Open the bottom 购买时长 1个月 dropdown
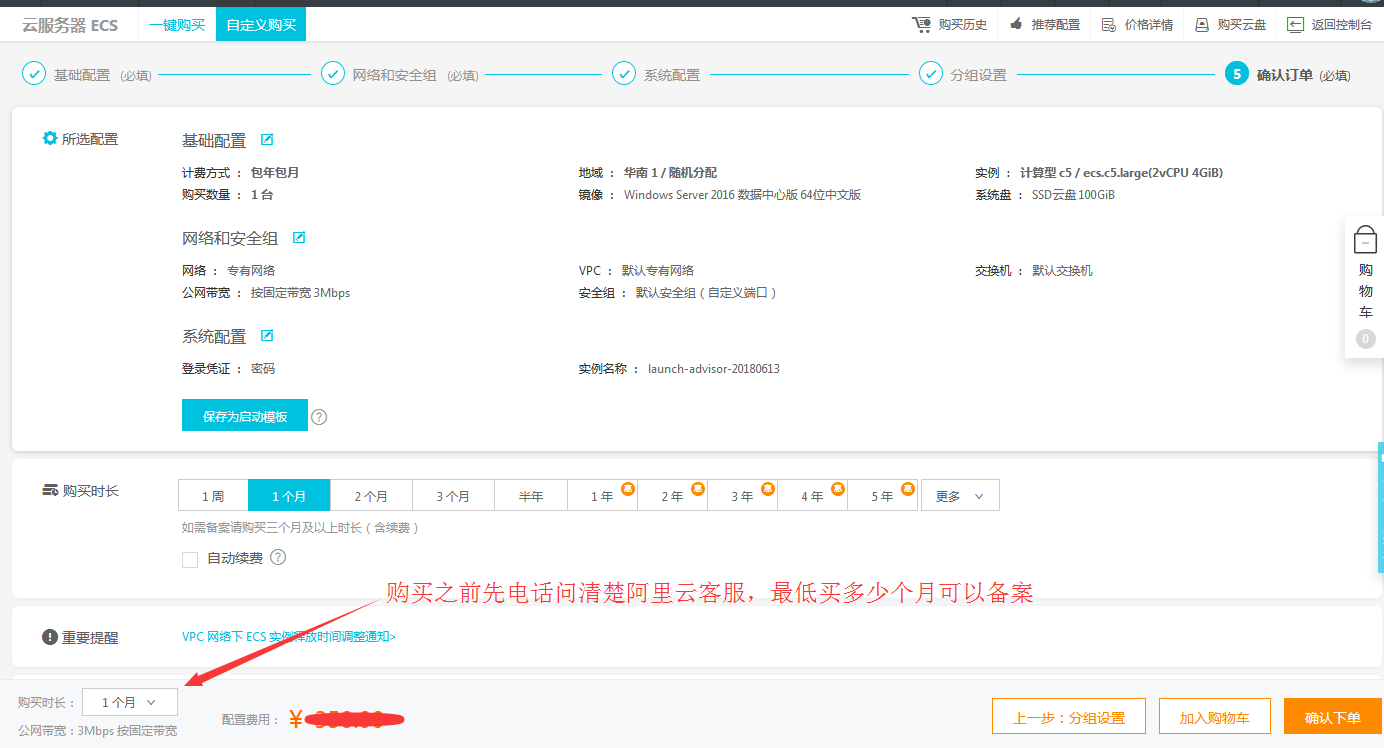 click(129, 702)
